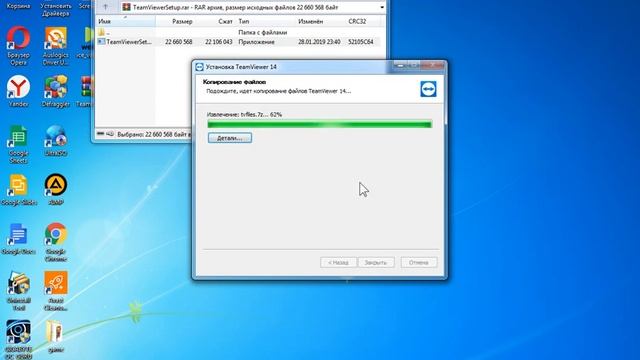Go up one level in WinRAR
Image resolution: width=640 pixels, height=360 pixels.
tap(105, 7)
